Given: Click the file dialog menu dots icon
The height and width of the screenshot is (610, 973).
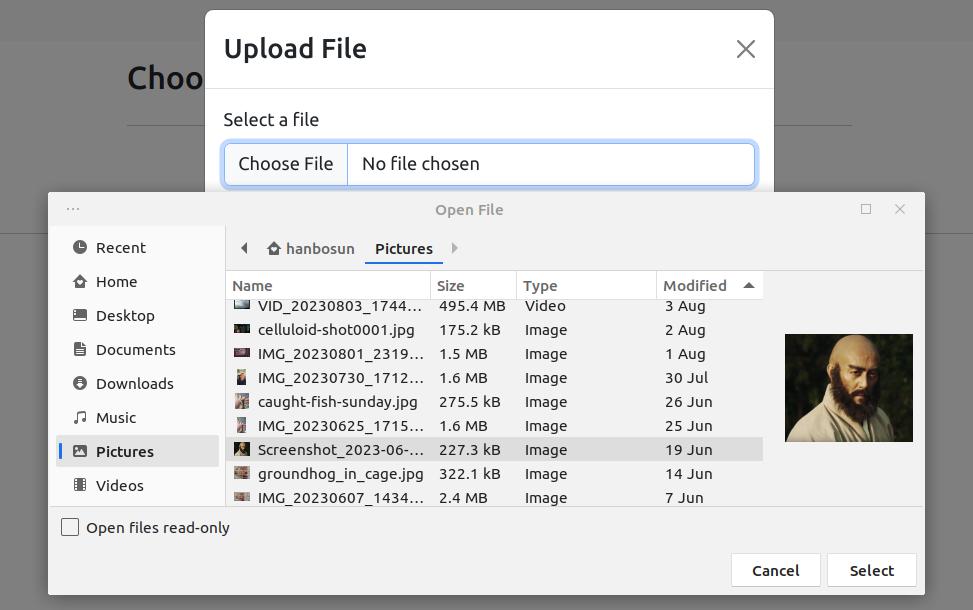Looking at the screenshot, I should (73, 209).
